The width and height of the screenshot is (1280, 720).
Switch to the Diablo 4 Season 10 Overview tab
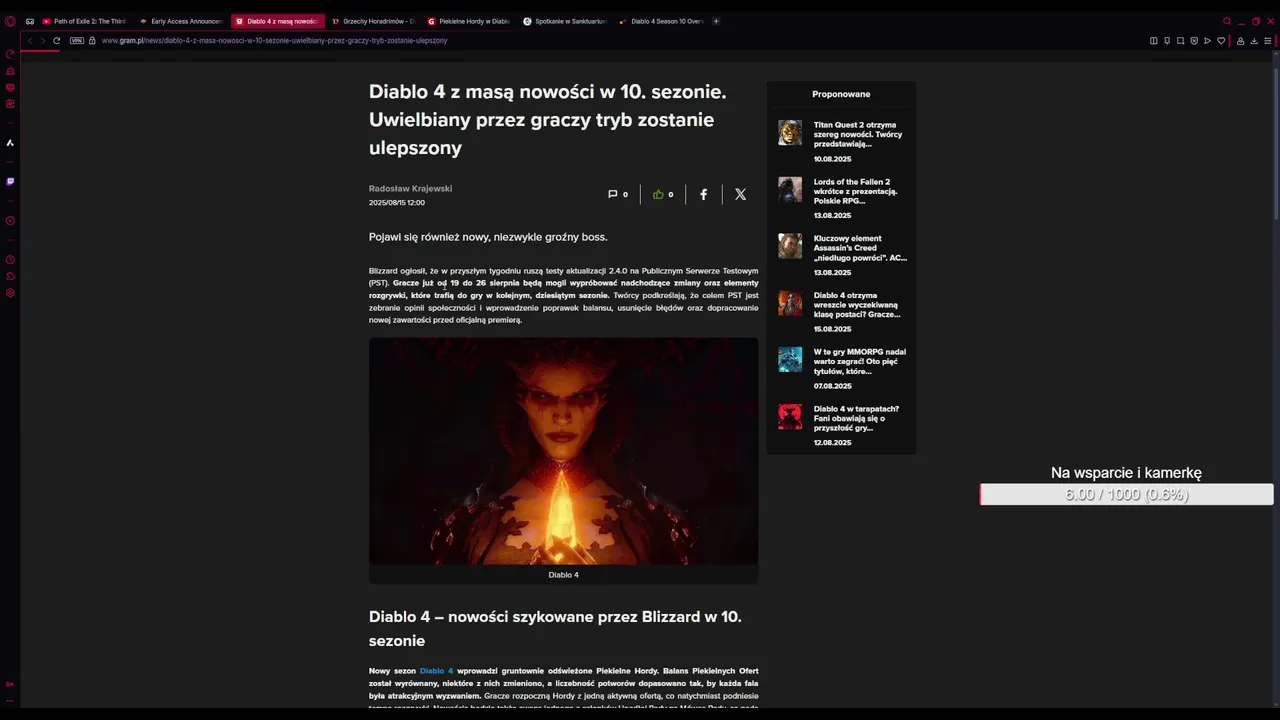[x=661, y=21]
